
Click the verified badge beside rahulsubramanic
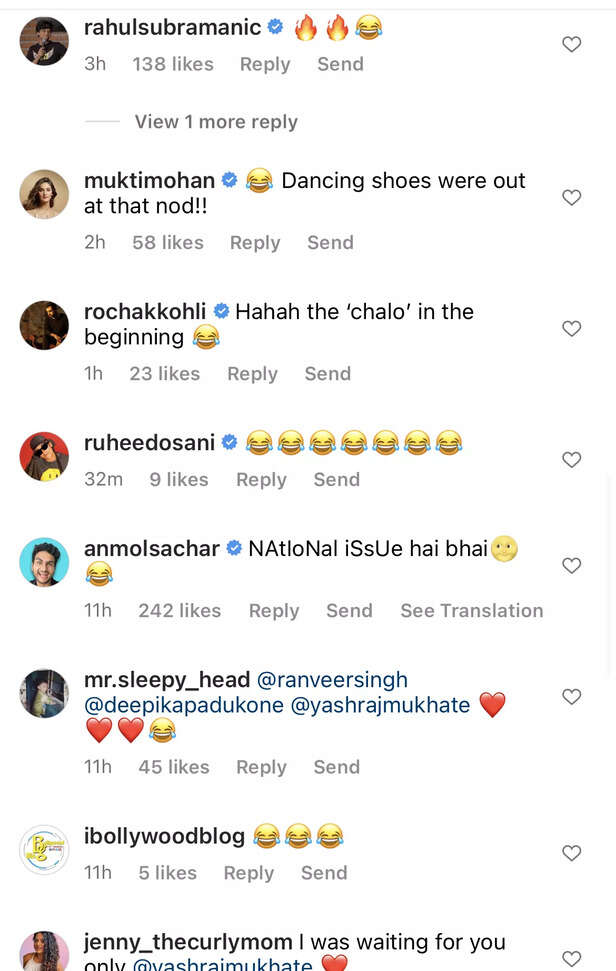[273, 27]
